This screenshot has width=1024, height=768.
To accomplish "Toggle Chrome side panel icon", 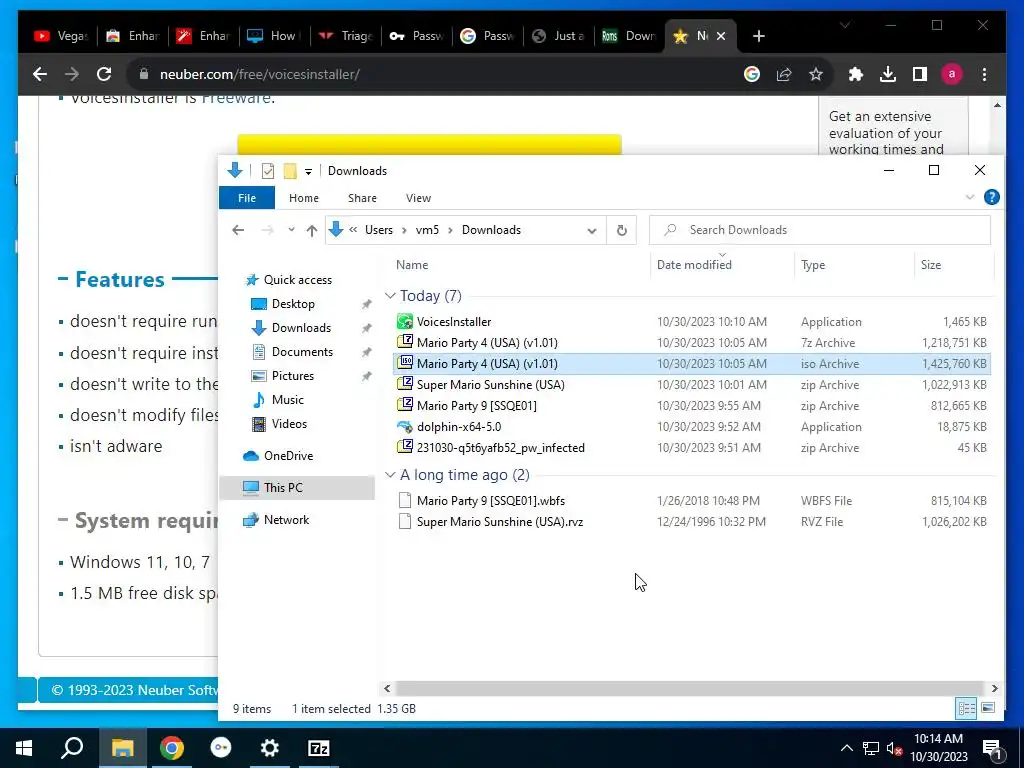I will (x=920, y=74).
